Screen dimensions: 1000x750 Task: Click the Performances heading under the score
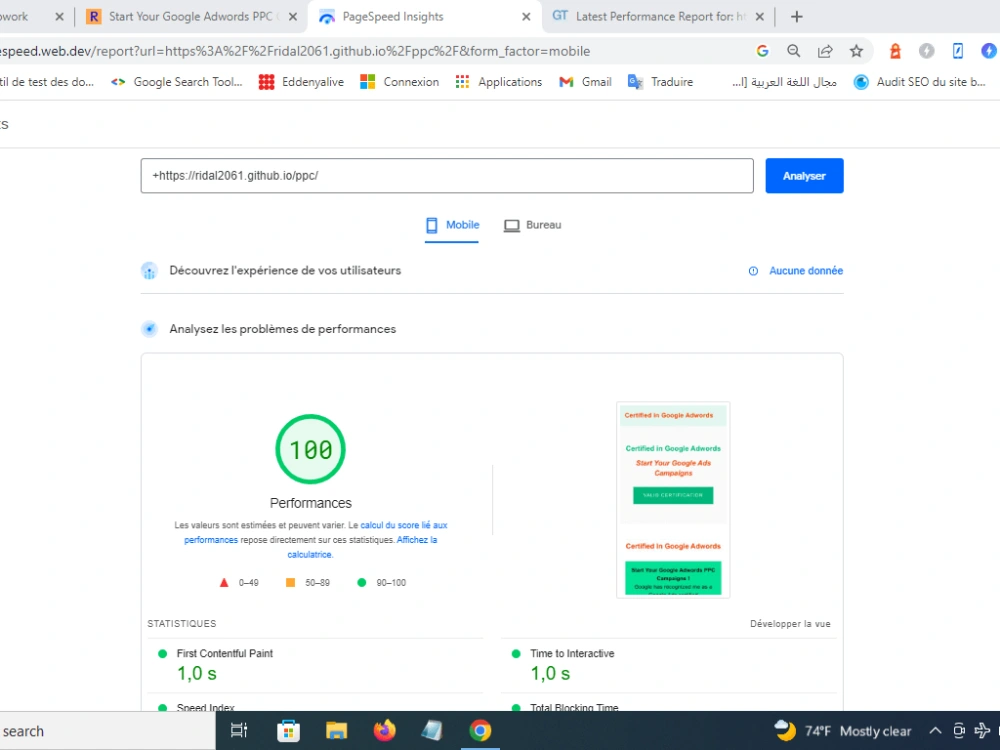[311, 503]
